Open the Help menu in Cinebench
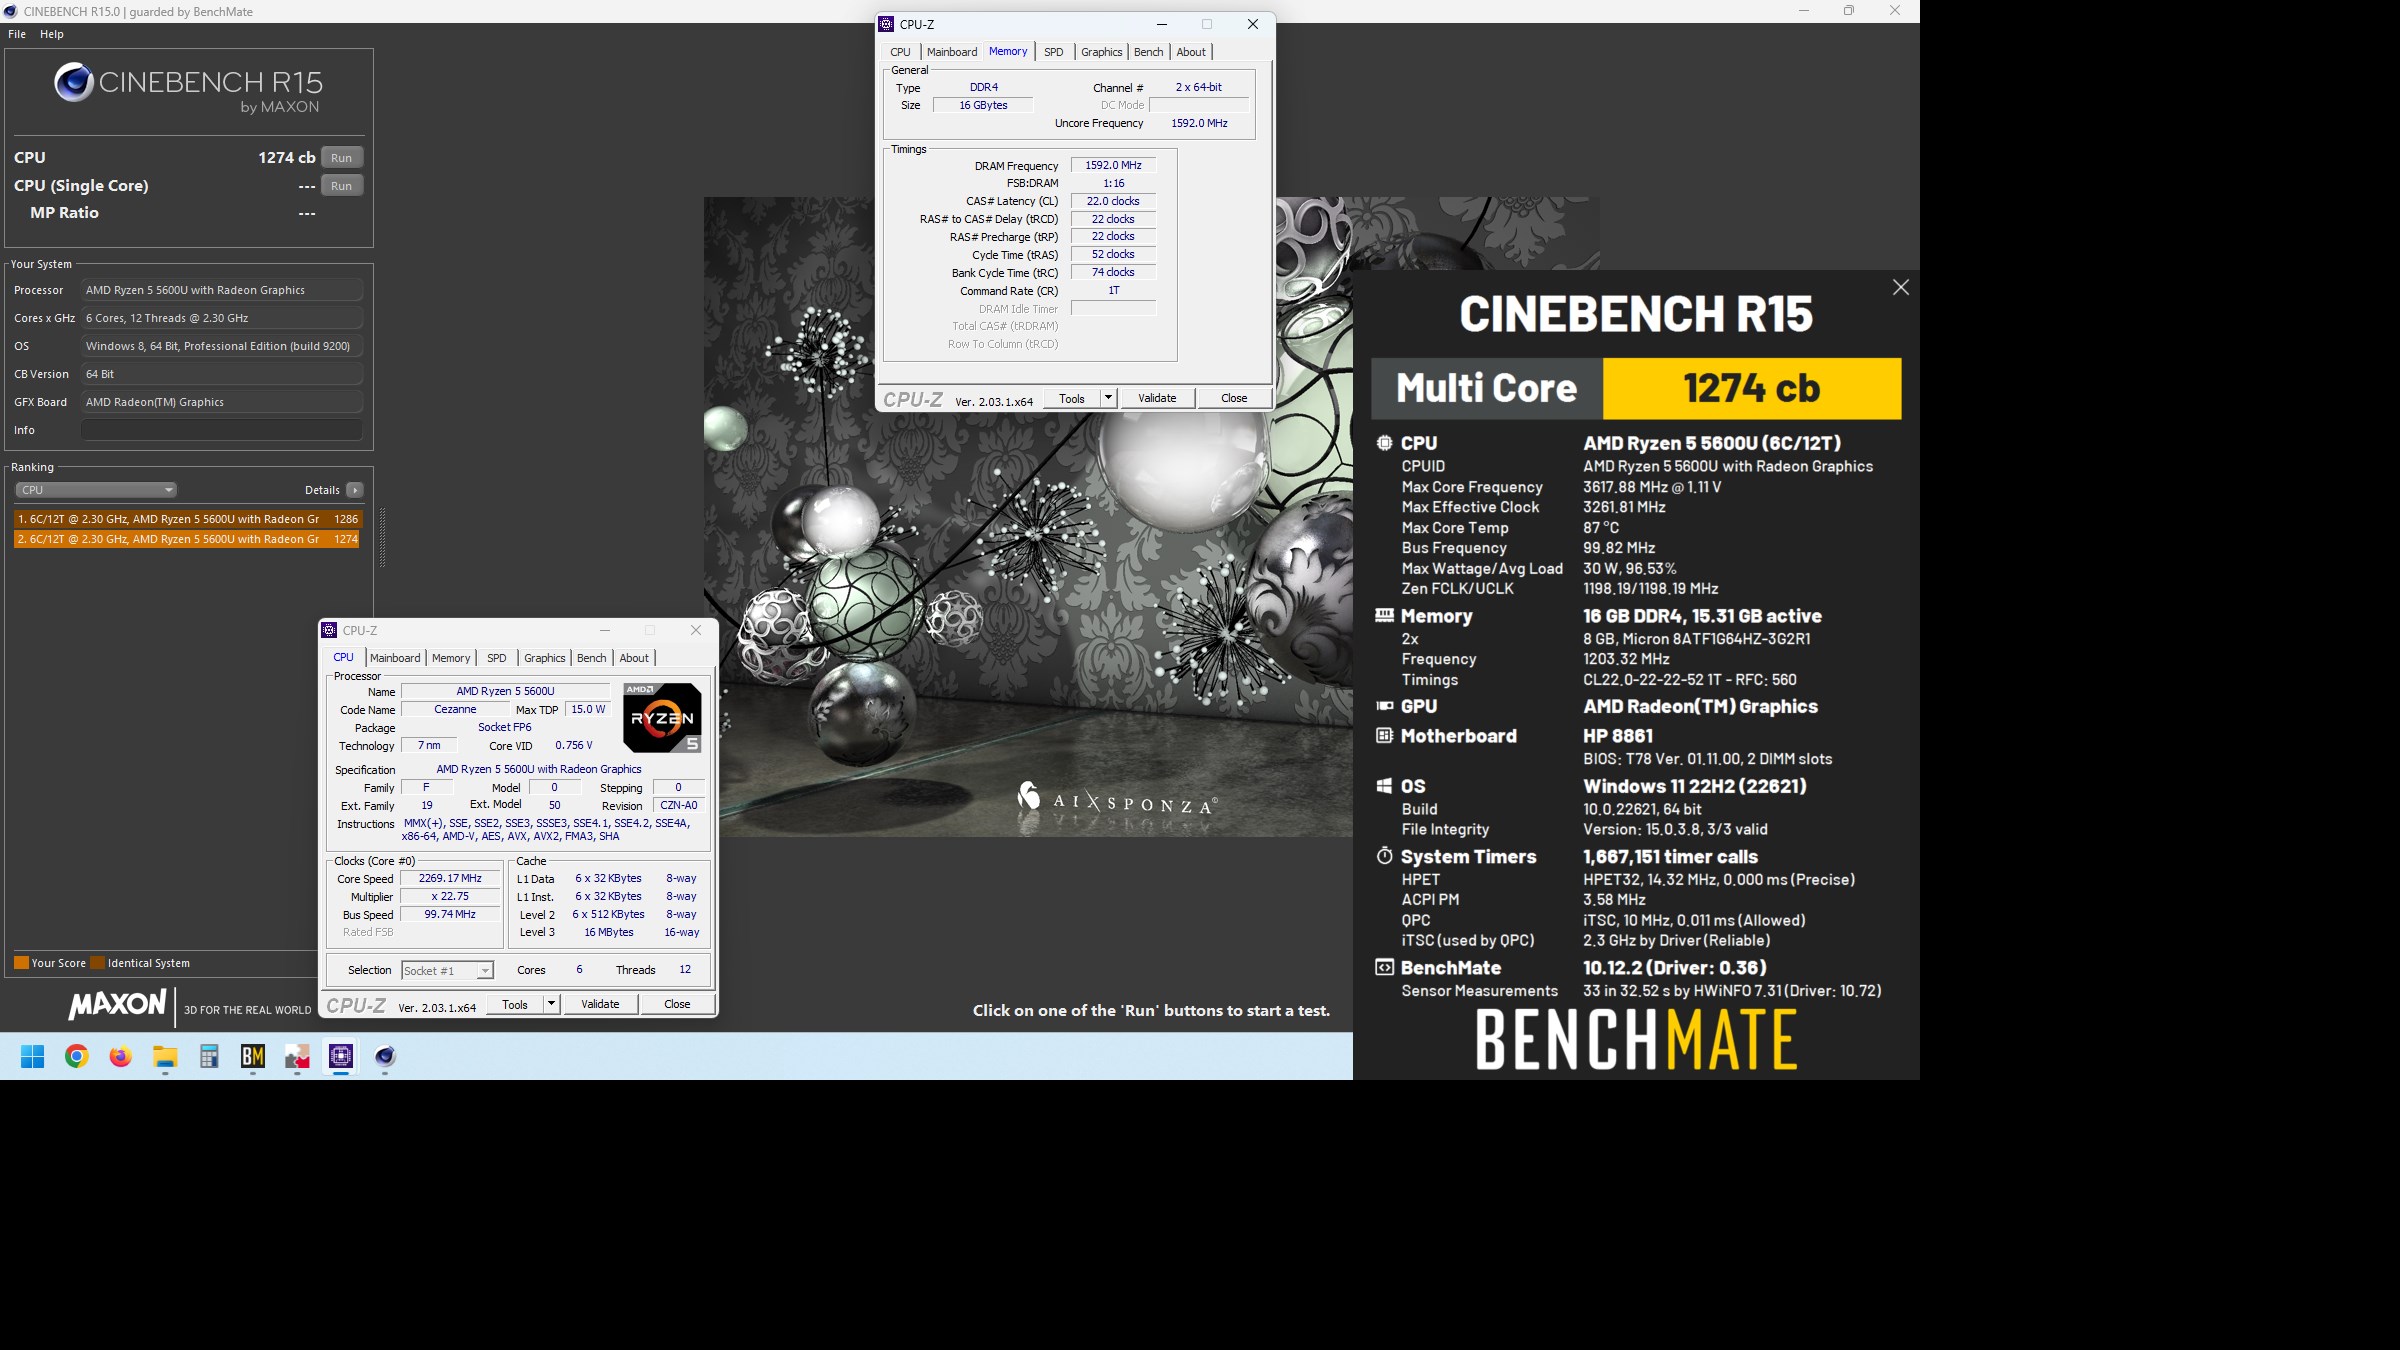This screenshot has height=1350, width=2400. pos(52,34)
